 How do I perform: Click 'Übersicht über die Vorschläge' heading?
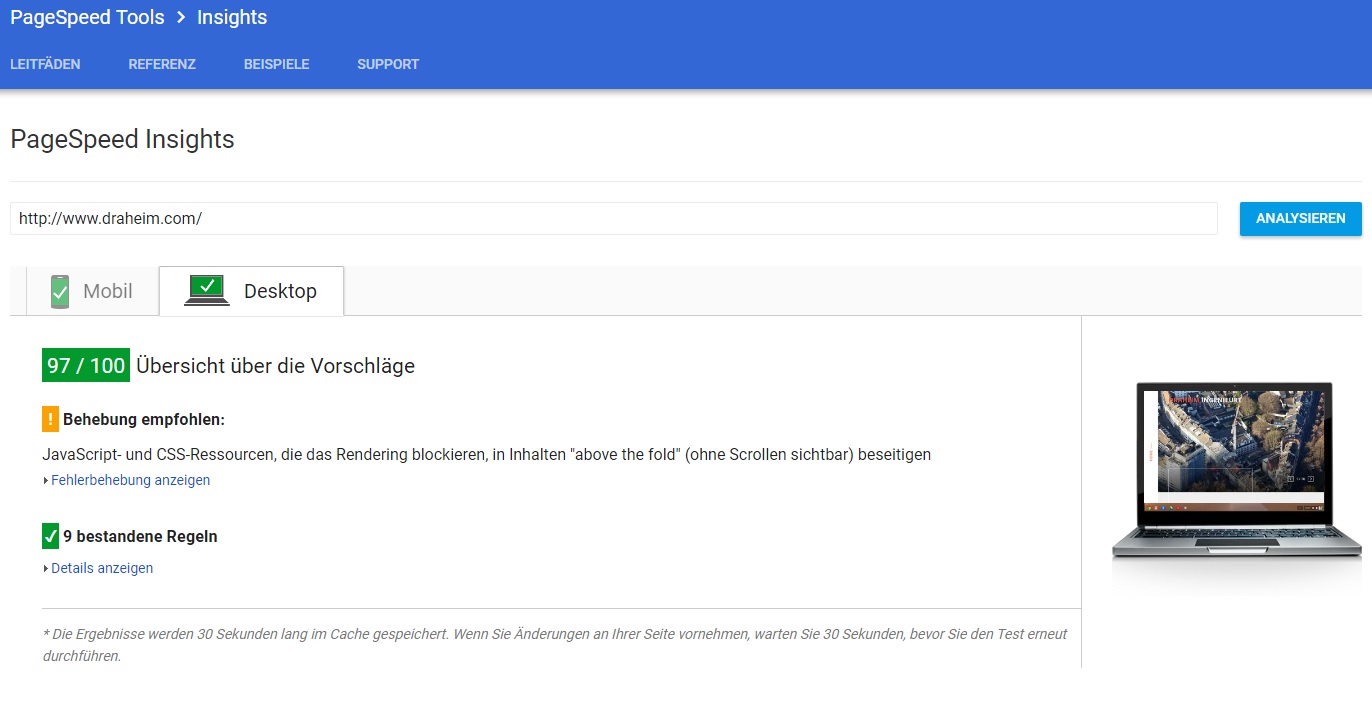[x=275, y=366]
